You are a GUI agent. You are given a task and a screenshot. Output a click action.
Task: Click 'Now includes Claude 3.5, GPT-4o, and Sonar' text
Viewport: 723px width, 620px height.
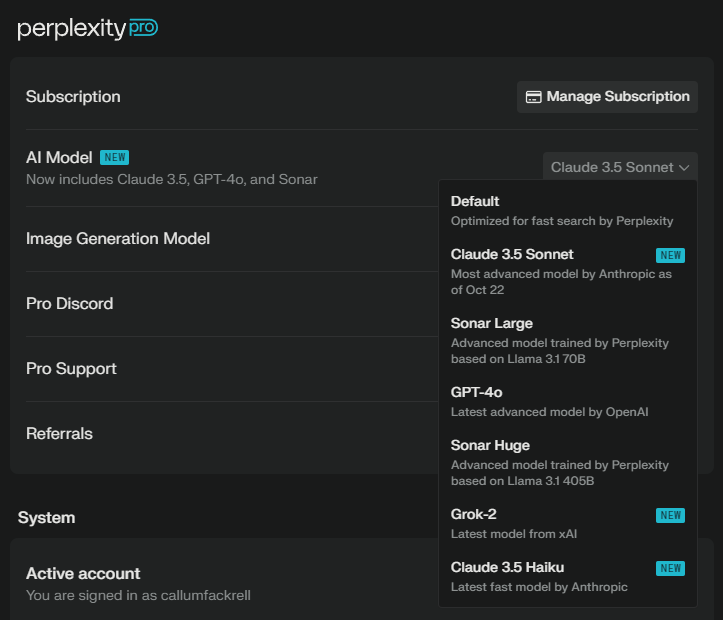[172, 179]
